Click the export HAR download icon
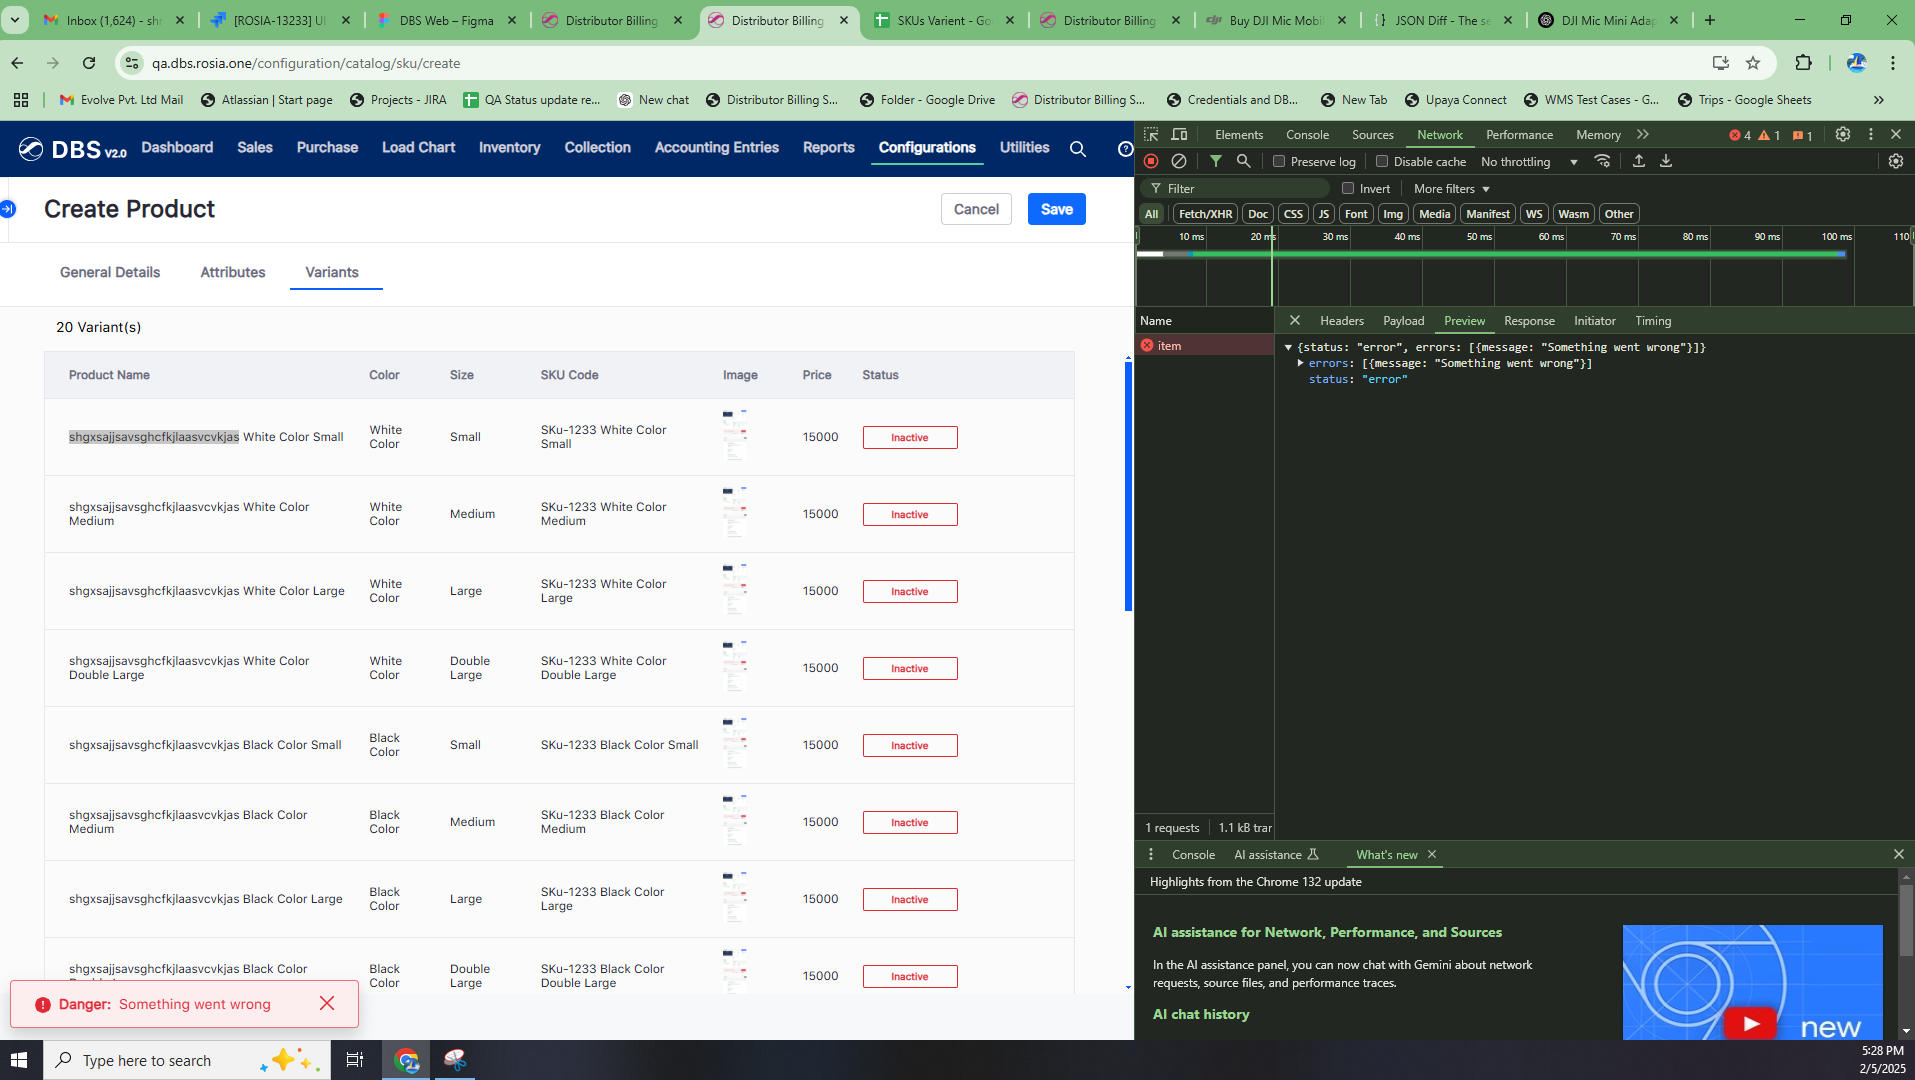 point(1666,161)
